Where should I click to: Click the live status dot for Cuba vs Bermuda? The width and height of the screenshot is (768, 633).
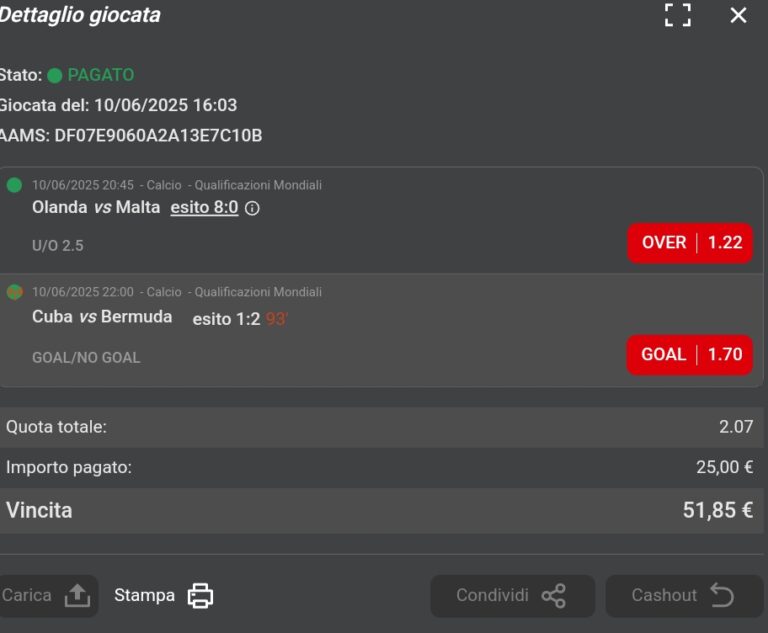pyautogui.click(x=14, y=292)
